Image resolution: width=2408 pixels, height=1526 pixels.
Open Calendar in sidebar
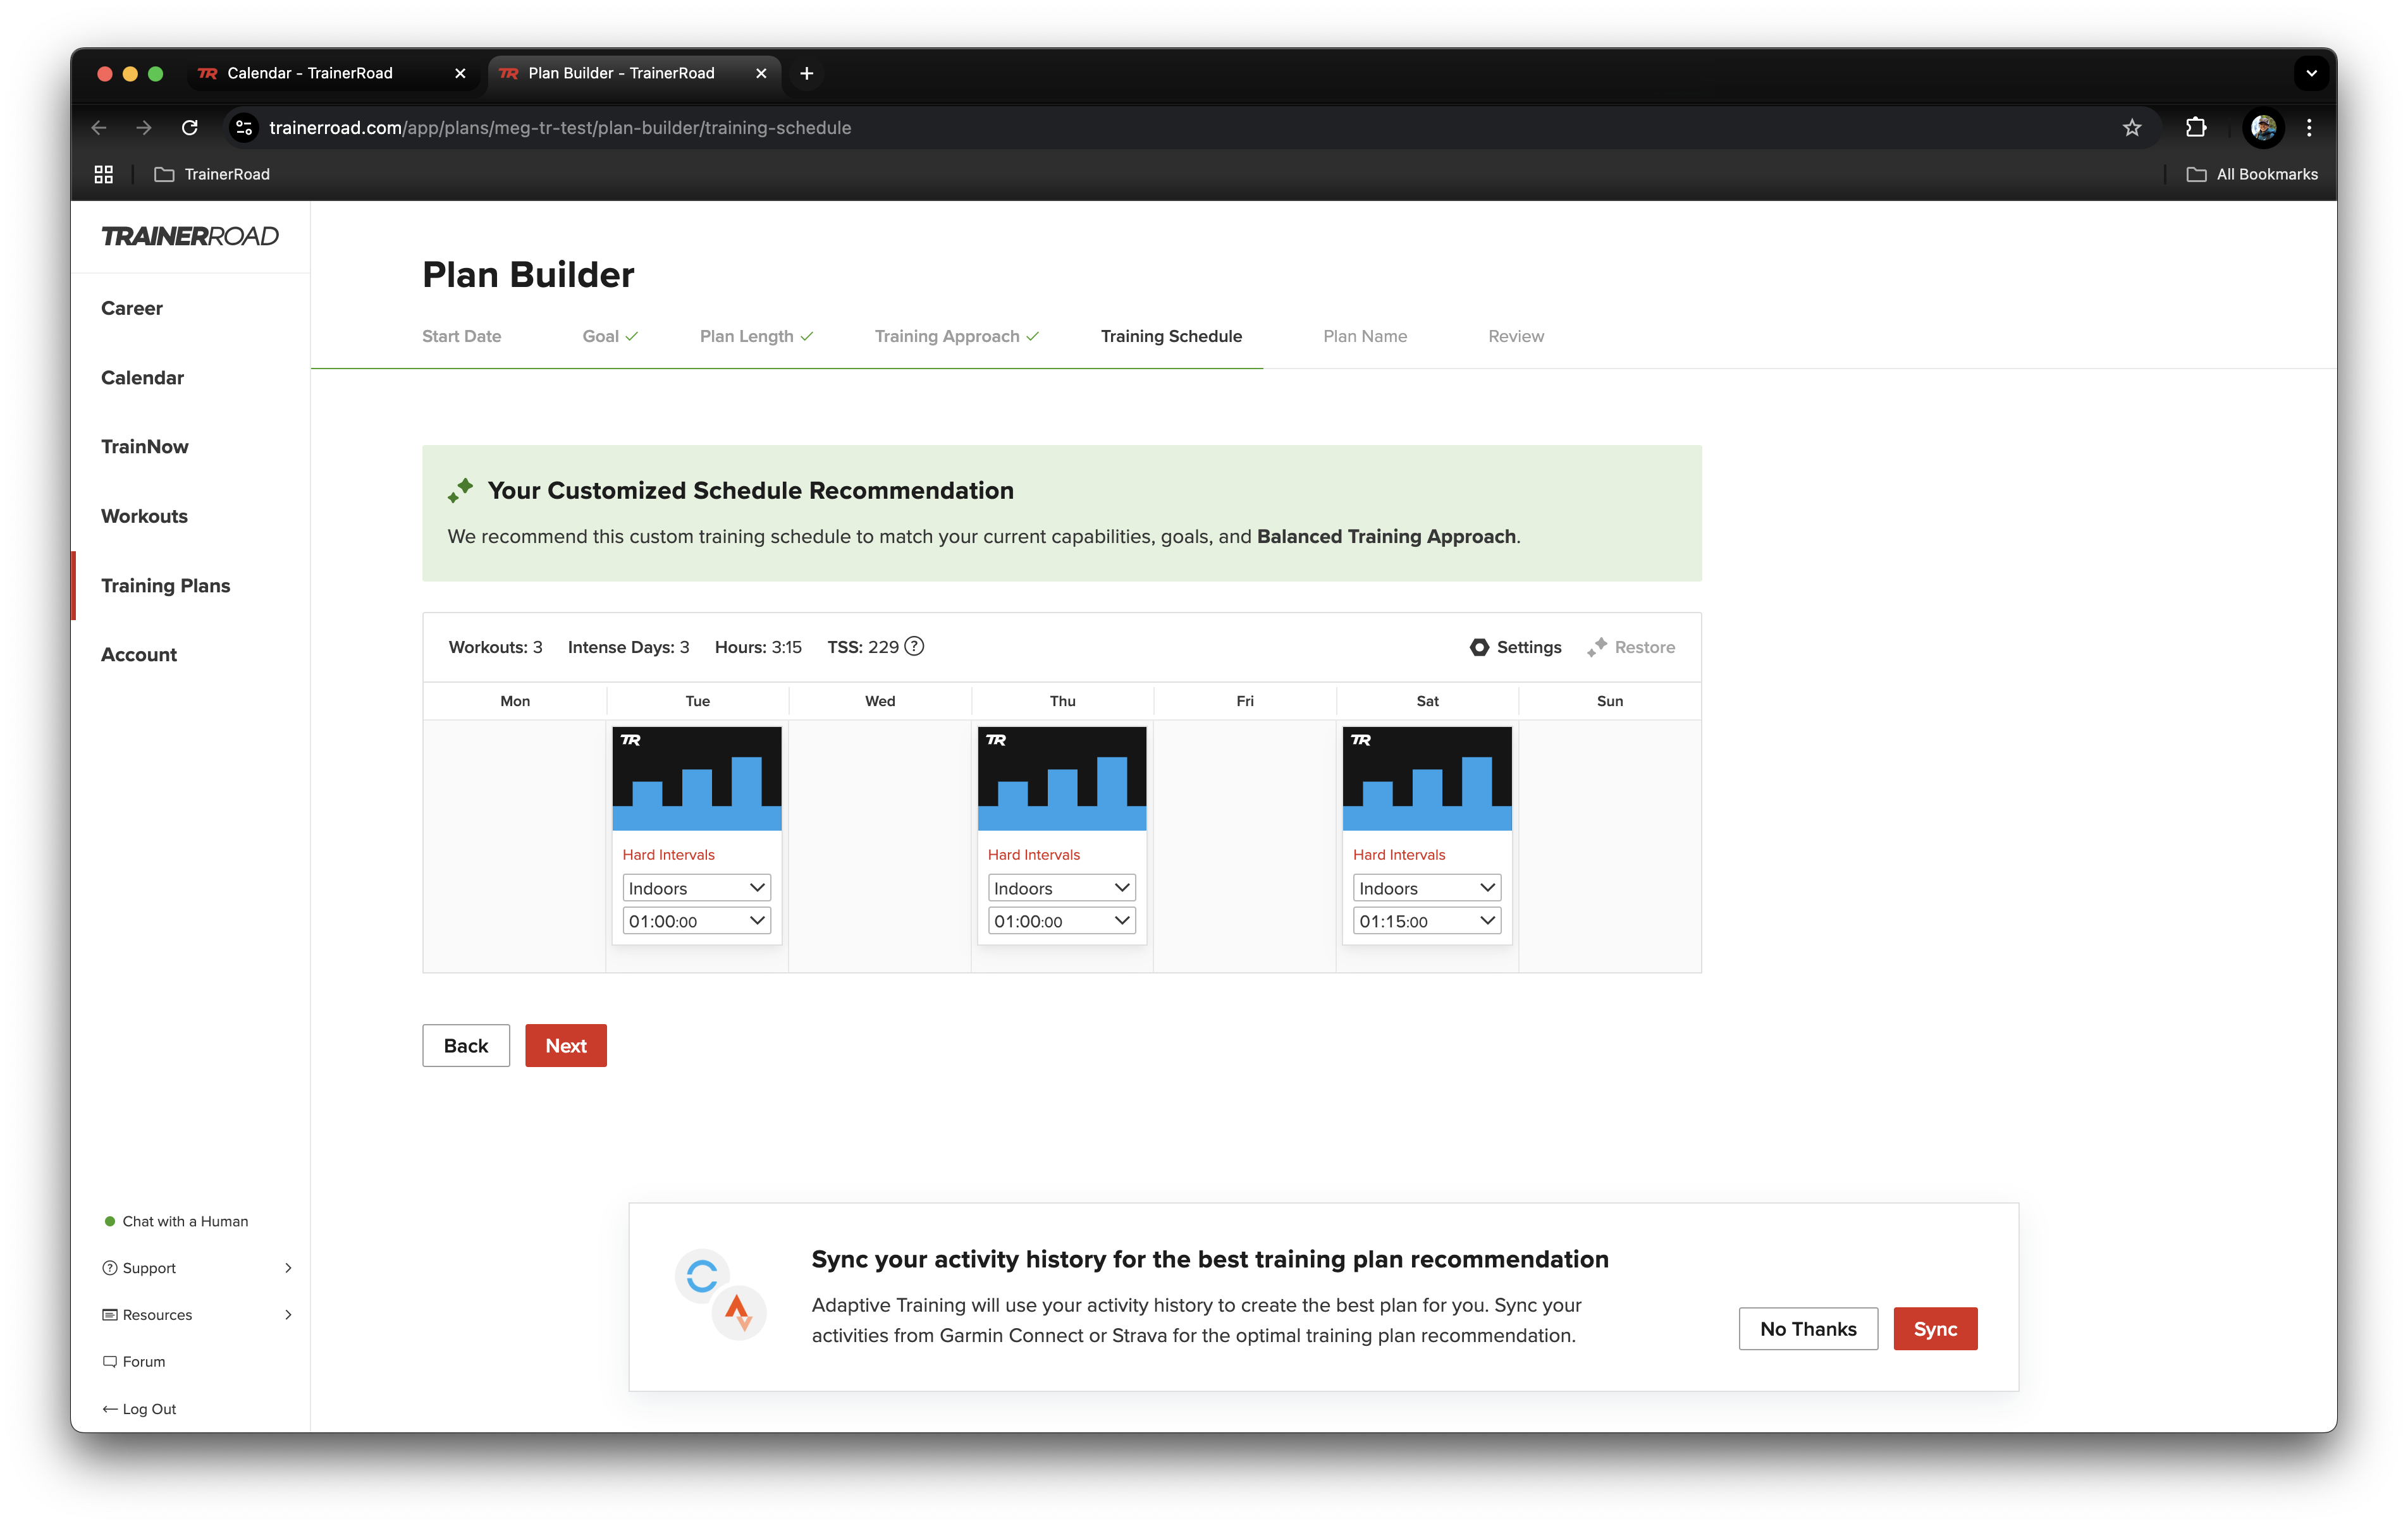tap(142, 378)
